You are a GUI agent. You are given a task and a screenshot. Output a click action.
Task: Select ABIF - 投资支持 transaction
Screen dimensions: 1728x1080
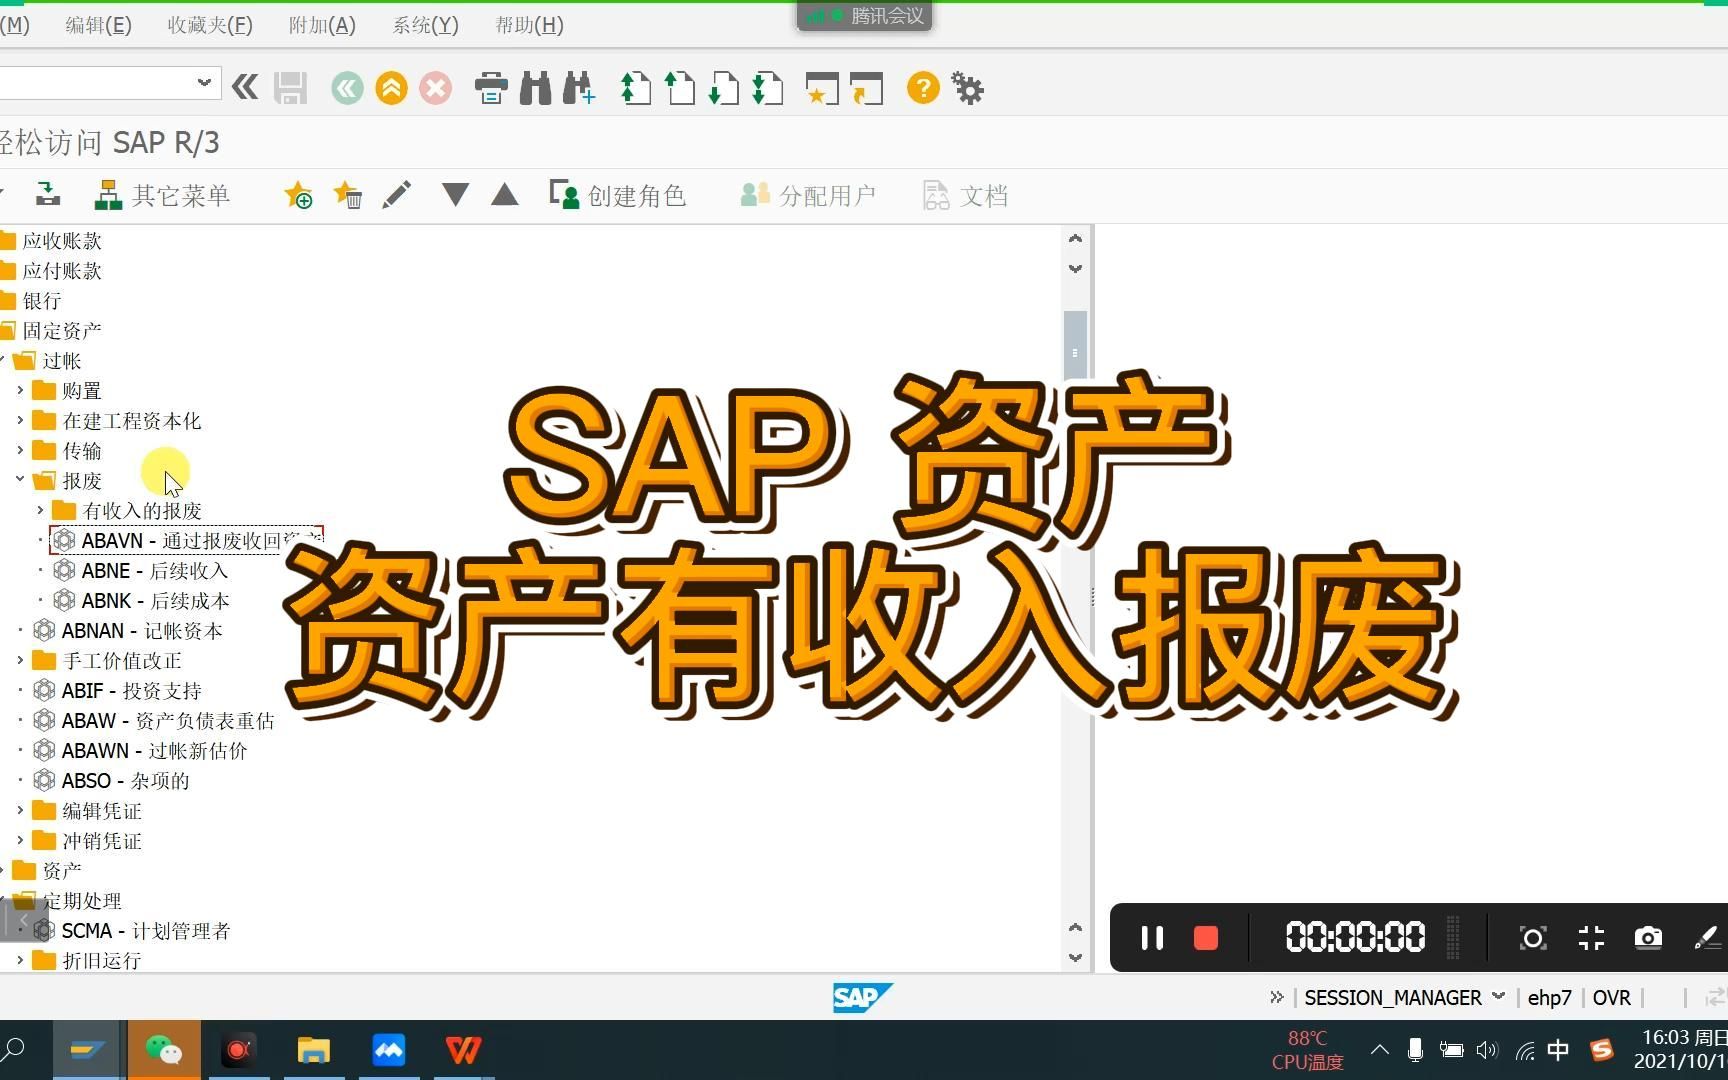pyautogui.click(x=118, y=690)
